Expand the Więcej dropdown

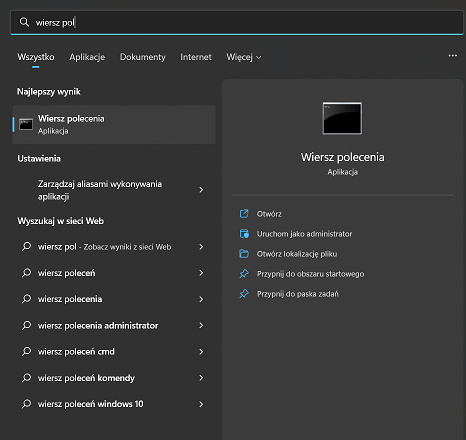[244, 57]
